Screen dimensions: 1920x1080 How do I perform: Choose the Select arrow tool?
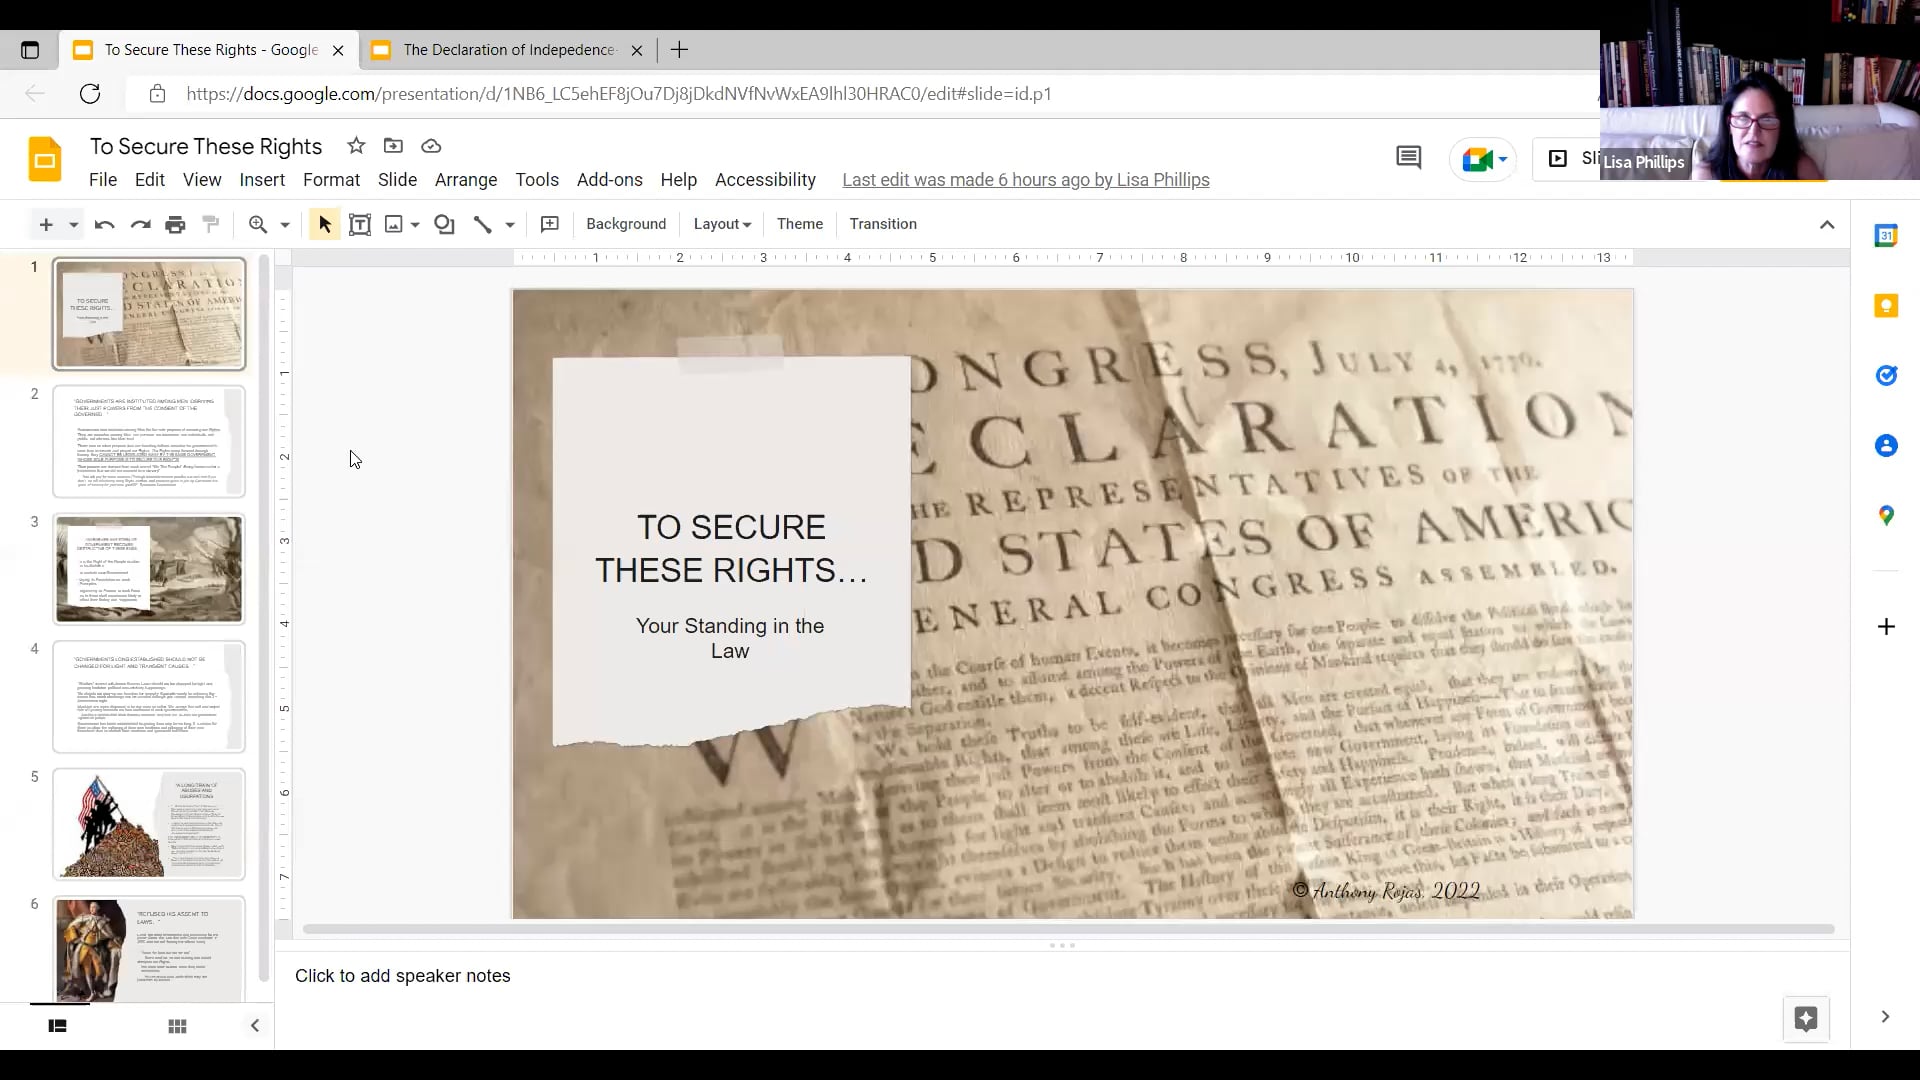tap(324, 224)
